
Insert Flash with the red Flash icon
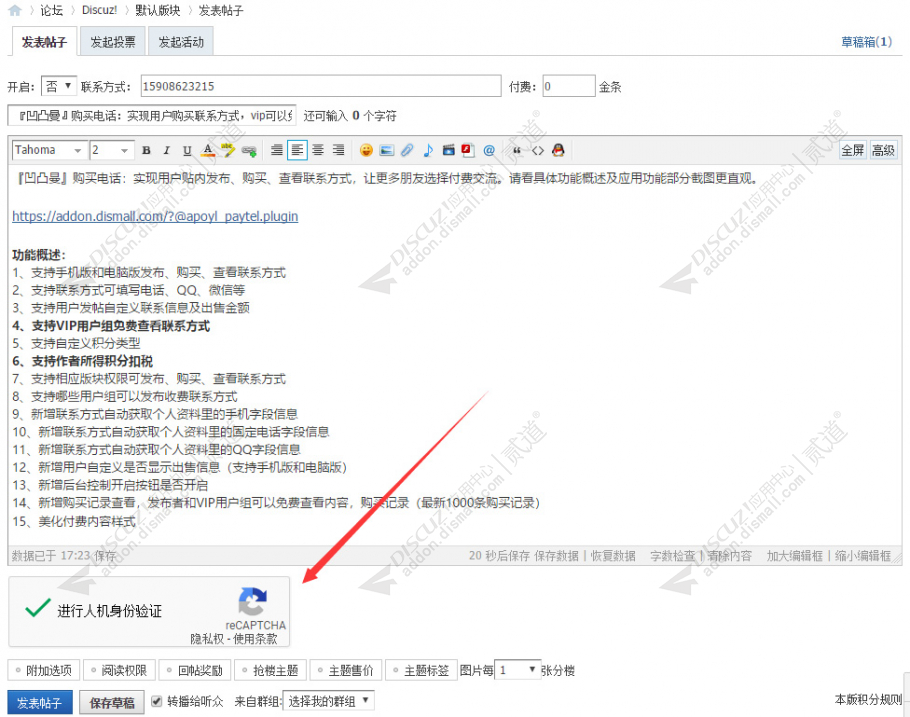tap(468, 150)
